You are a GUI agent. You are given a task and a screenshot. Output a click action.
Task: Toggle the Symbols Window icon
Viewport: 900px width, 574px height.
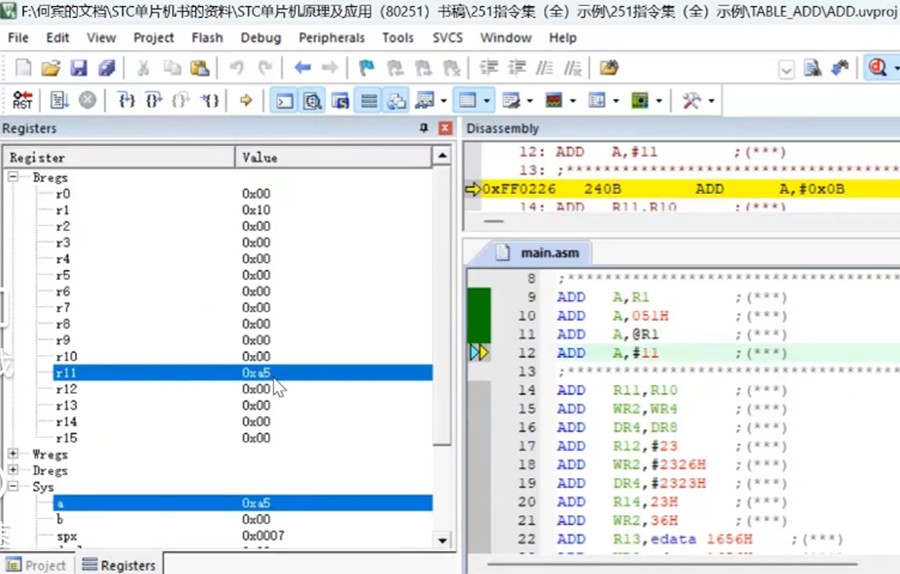[x=340, y=101]
